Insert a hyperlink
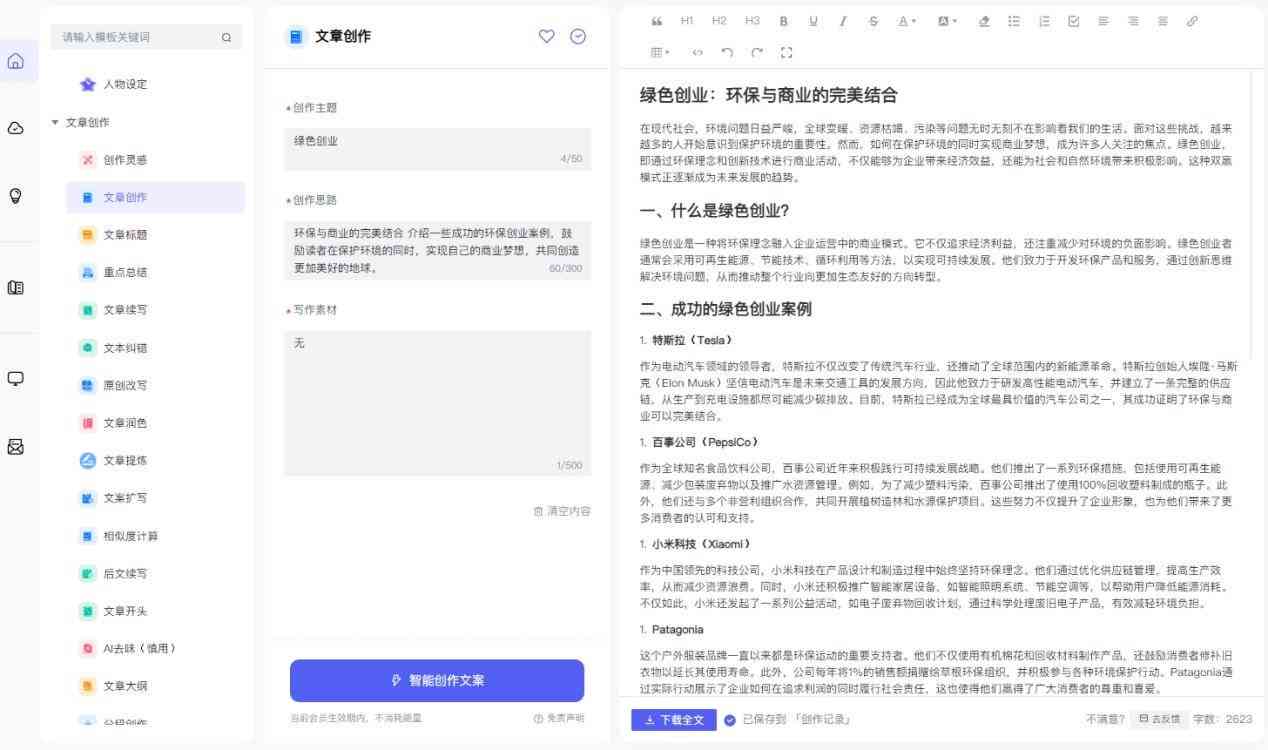The height and width of the screenshot is (750, 1268). [1192, 21]
